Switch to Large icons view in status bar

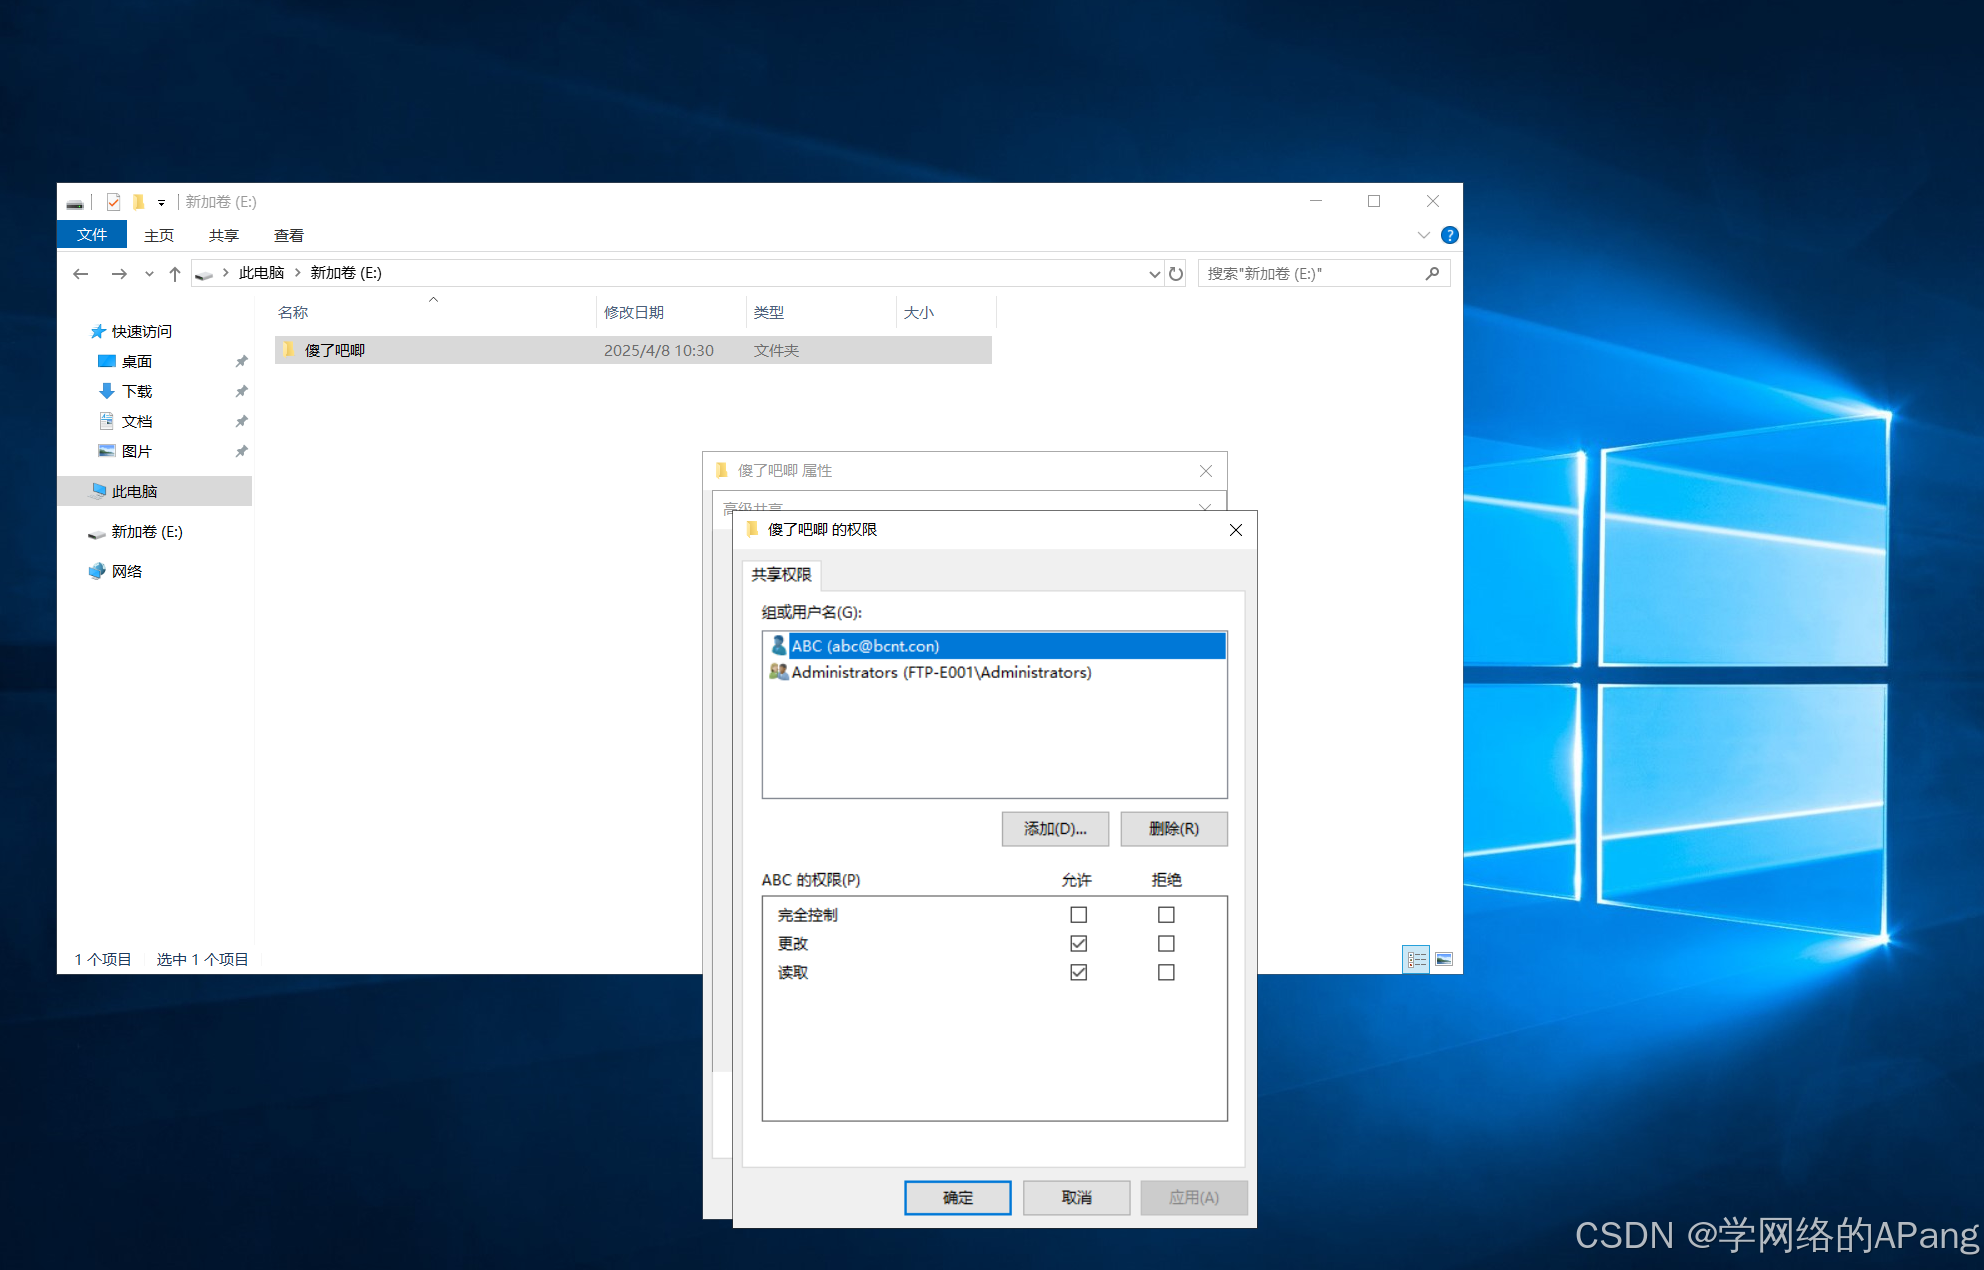(1444, 959)
